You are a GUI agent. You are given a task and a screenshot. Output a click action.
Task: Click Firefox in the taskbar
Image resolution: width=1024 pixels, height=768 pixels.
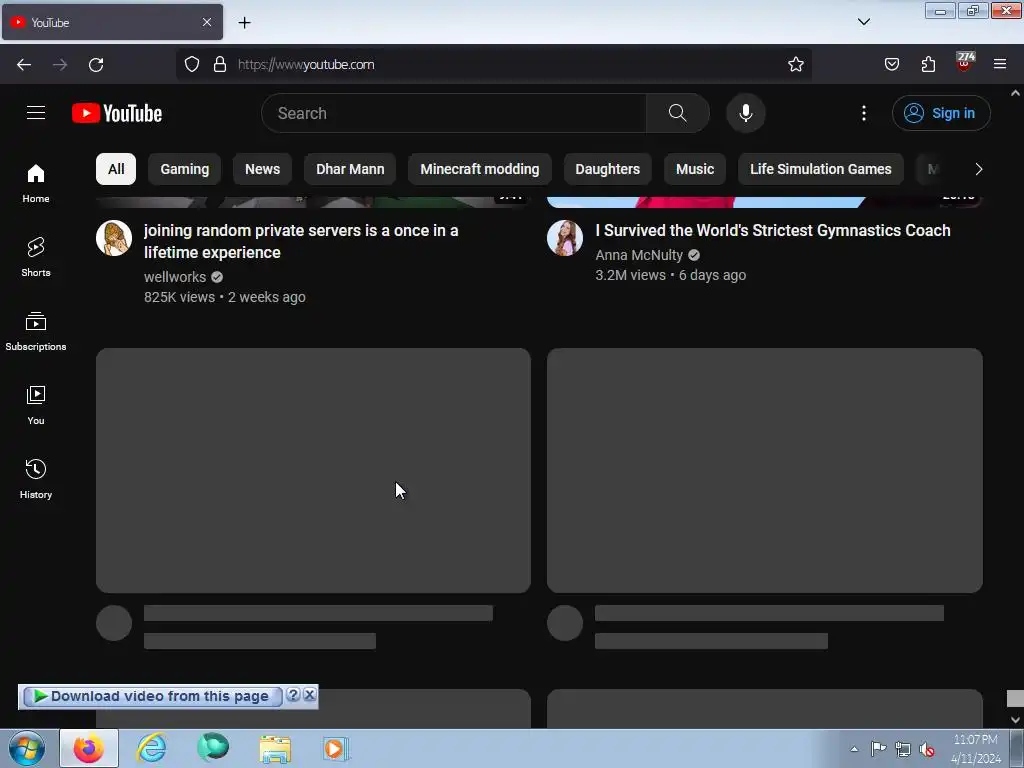[89, 748]
